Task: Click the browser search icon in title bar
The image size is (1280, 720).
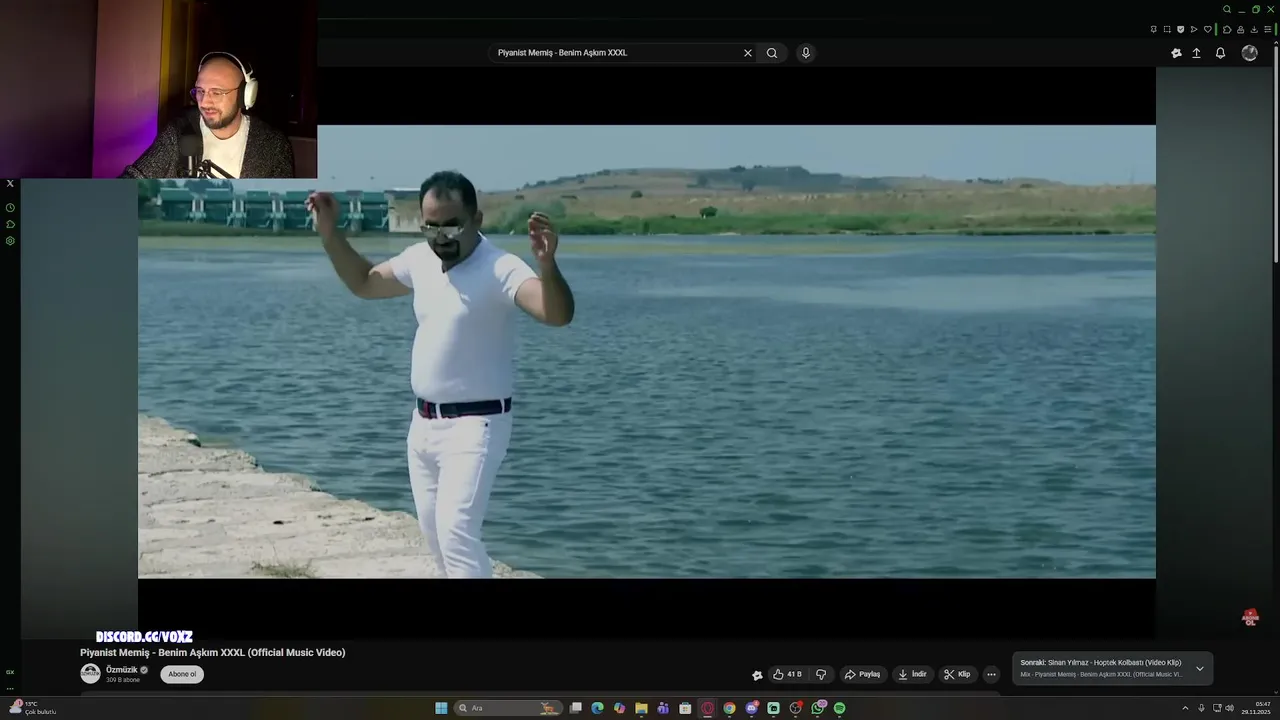Action: coord(1227,9)
